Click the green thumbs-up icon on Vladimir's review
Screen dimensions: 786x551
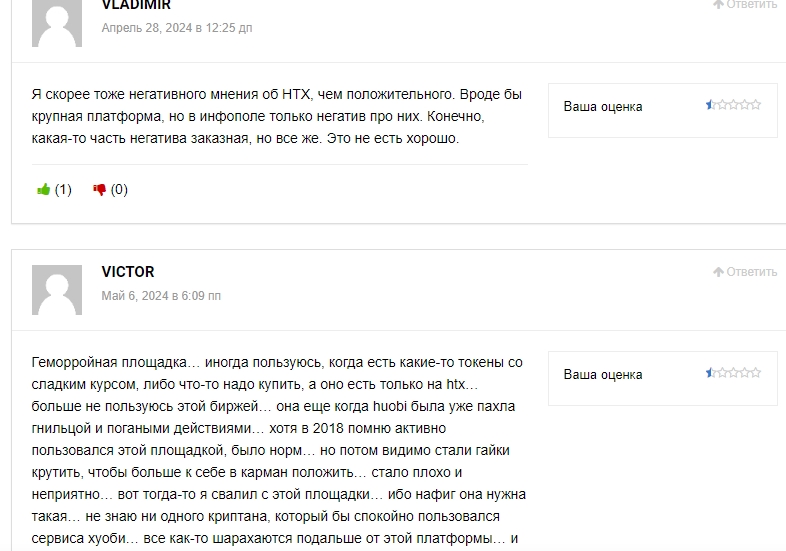click(44, 190)
